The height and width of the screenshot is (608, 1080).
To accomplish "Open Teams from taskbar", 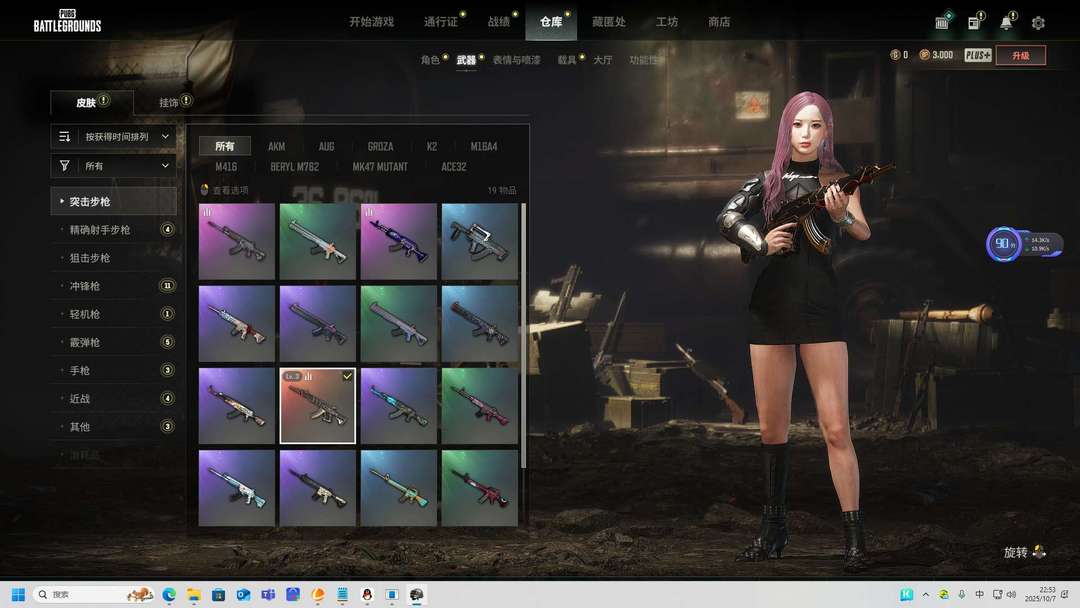I will click(268, 594).
